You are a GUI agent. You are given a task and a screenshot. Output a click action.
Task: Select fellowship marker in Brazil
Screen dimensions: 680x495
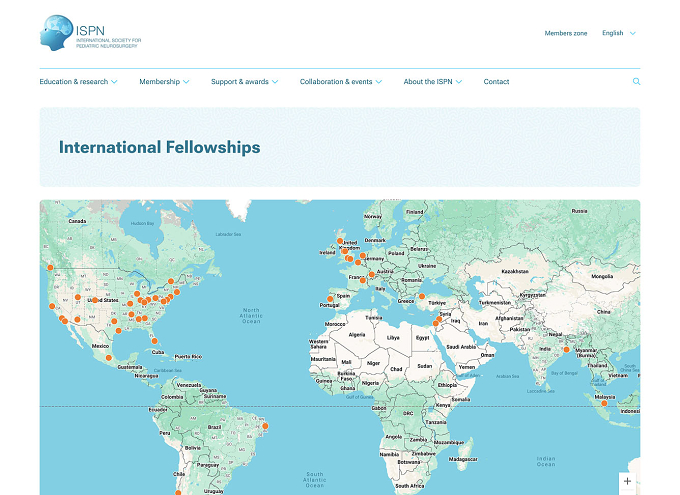coord(265,426)
